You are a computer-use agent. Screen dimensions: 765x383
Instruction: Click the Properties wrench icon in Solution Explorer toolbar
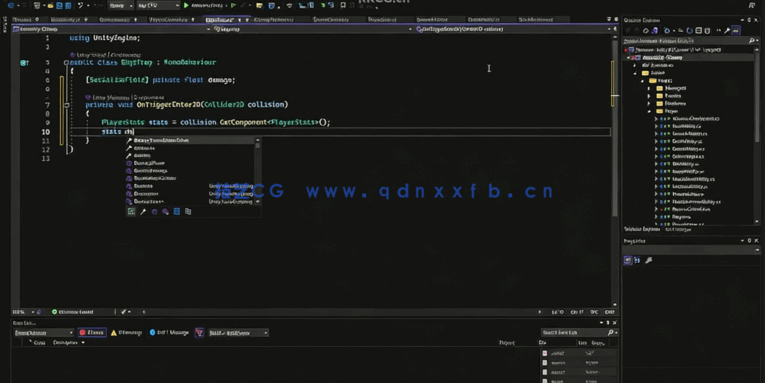point(726,31)
